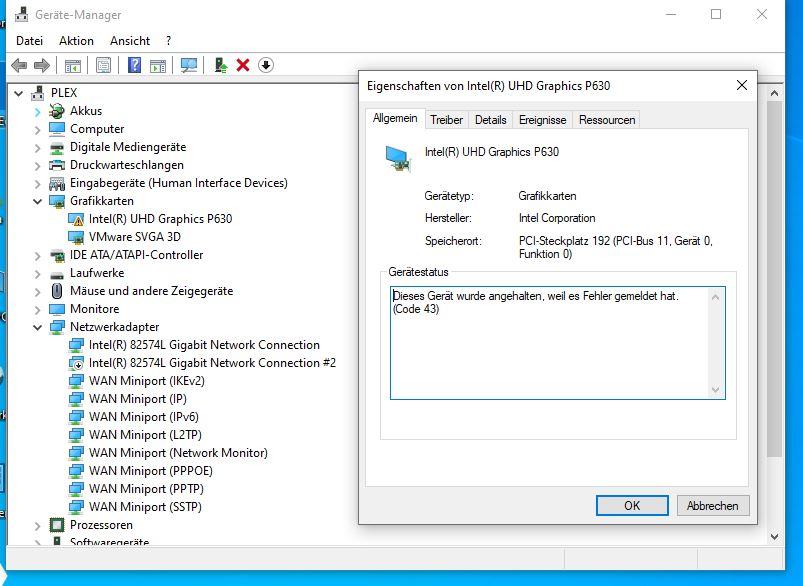Click the Akkus battery icon
803x586 pixels.
pos(57,111)
